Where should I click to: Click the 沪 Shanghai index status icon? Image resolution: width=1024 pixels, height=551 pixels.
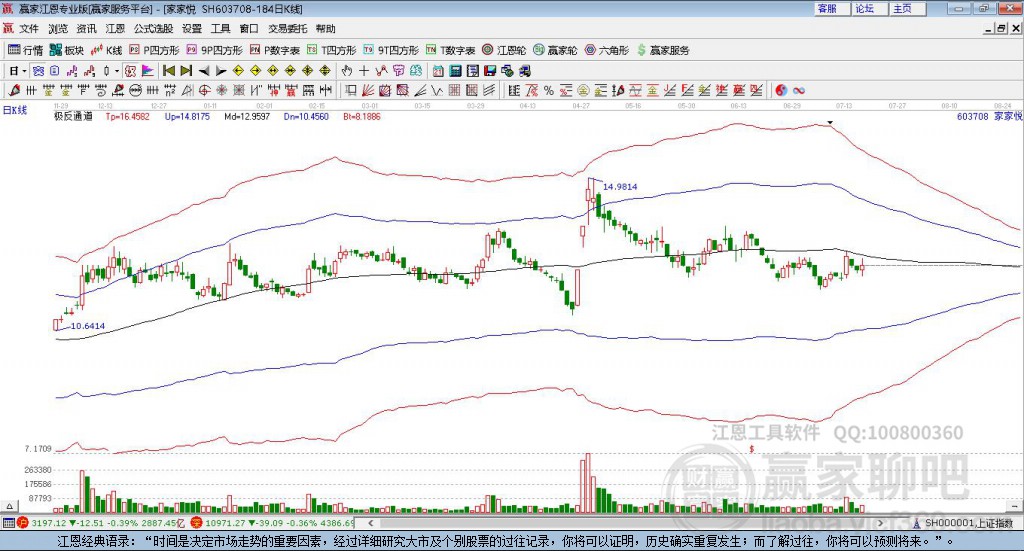(23, 523)
